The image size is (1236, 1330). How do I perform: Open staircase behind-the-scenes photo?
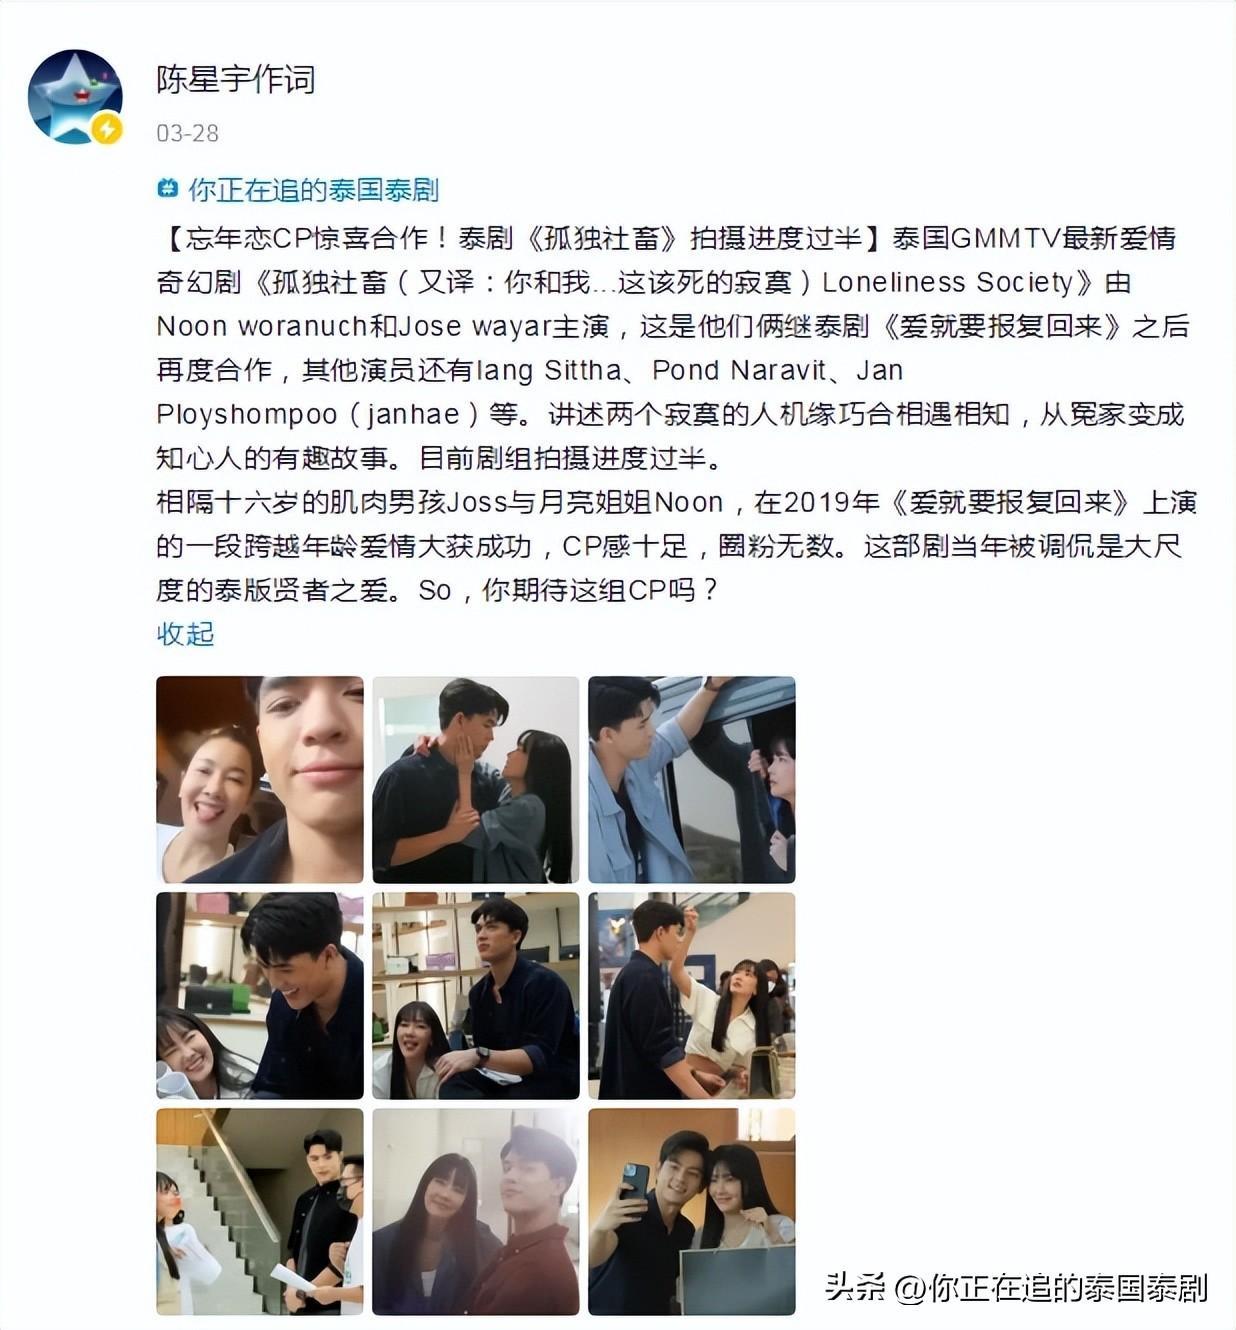(260, 1212)
